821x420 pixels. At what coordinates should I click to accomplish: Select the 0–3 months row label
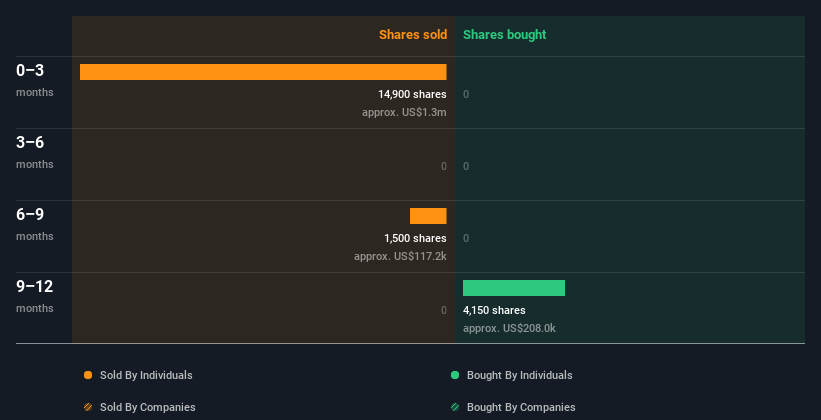coord(35,80)
